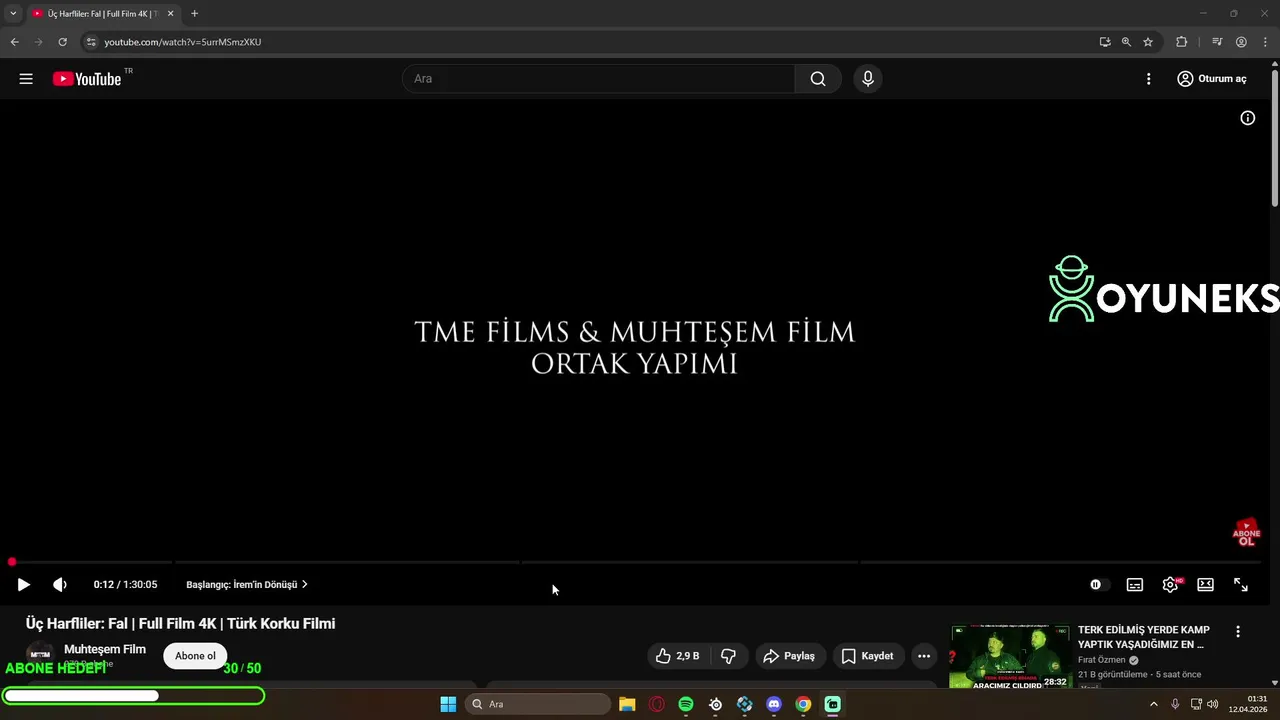Open the Fırat Özmen channel link

[x=1102, y=660]
